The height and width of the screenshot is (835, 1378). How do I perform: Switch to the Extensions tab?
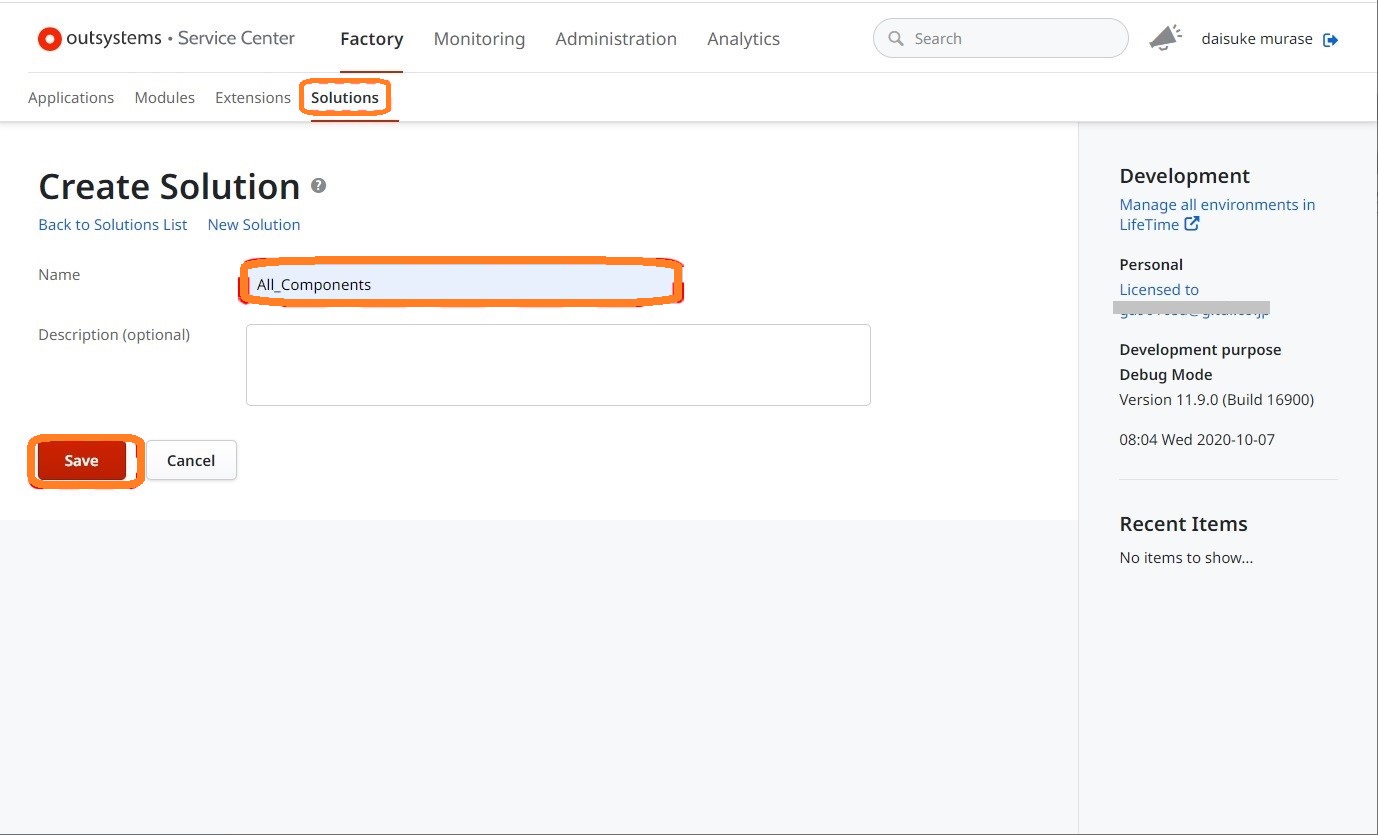[252, 98]
